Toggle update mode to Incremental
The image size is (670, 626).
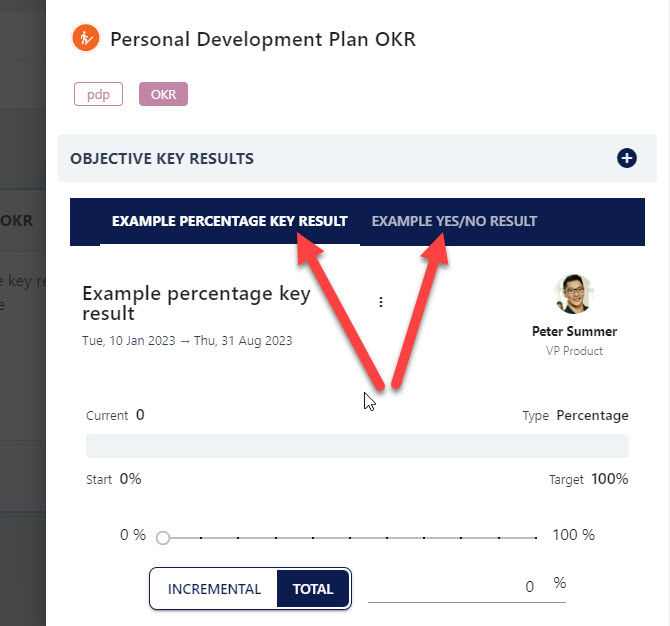(x=214, y=589)
